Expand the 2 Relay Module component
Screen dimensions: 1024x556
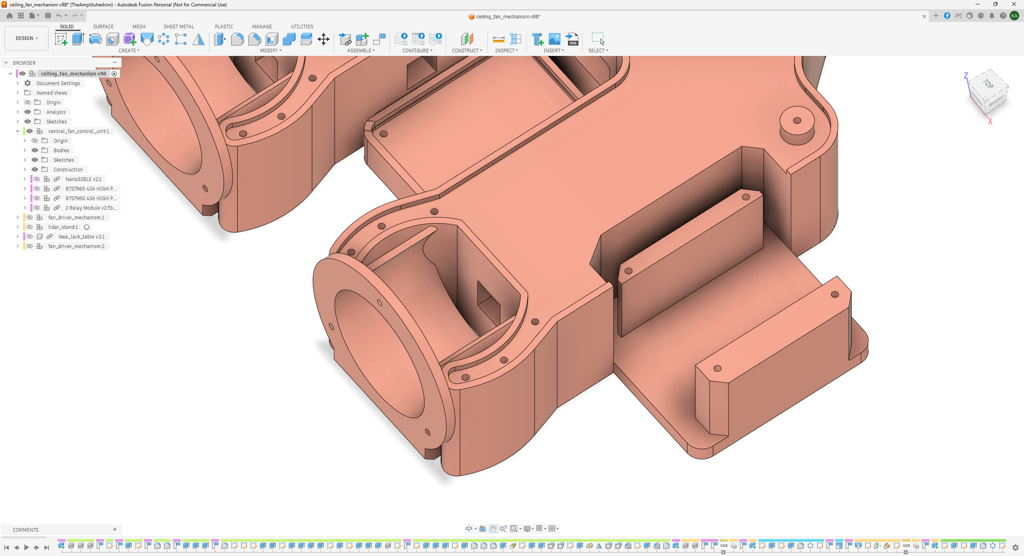[25, 208]
